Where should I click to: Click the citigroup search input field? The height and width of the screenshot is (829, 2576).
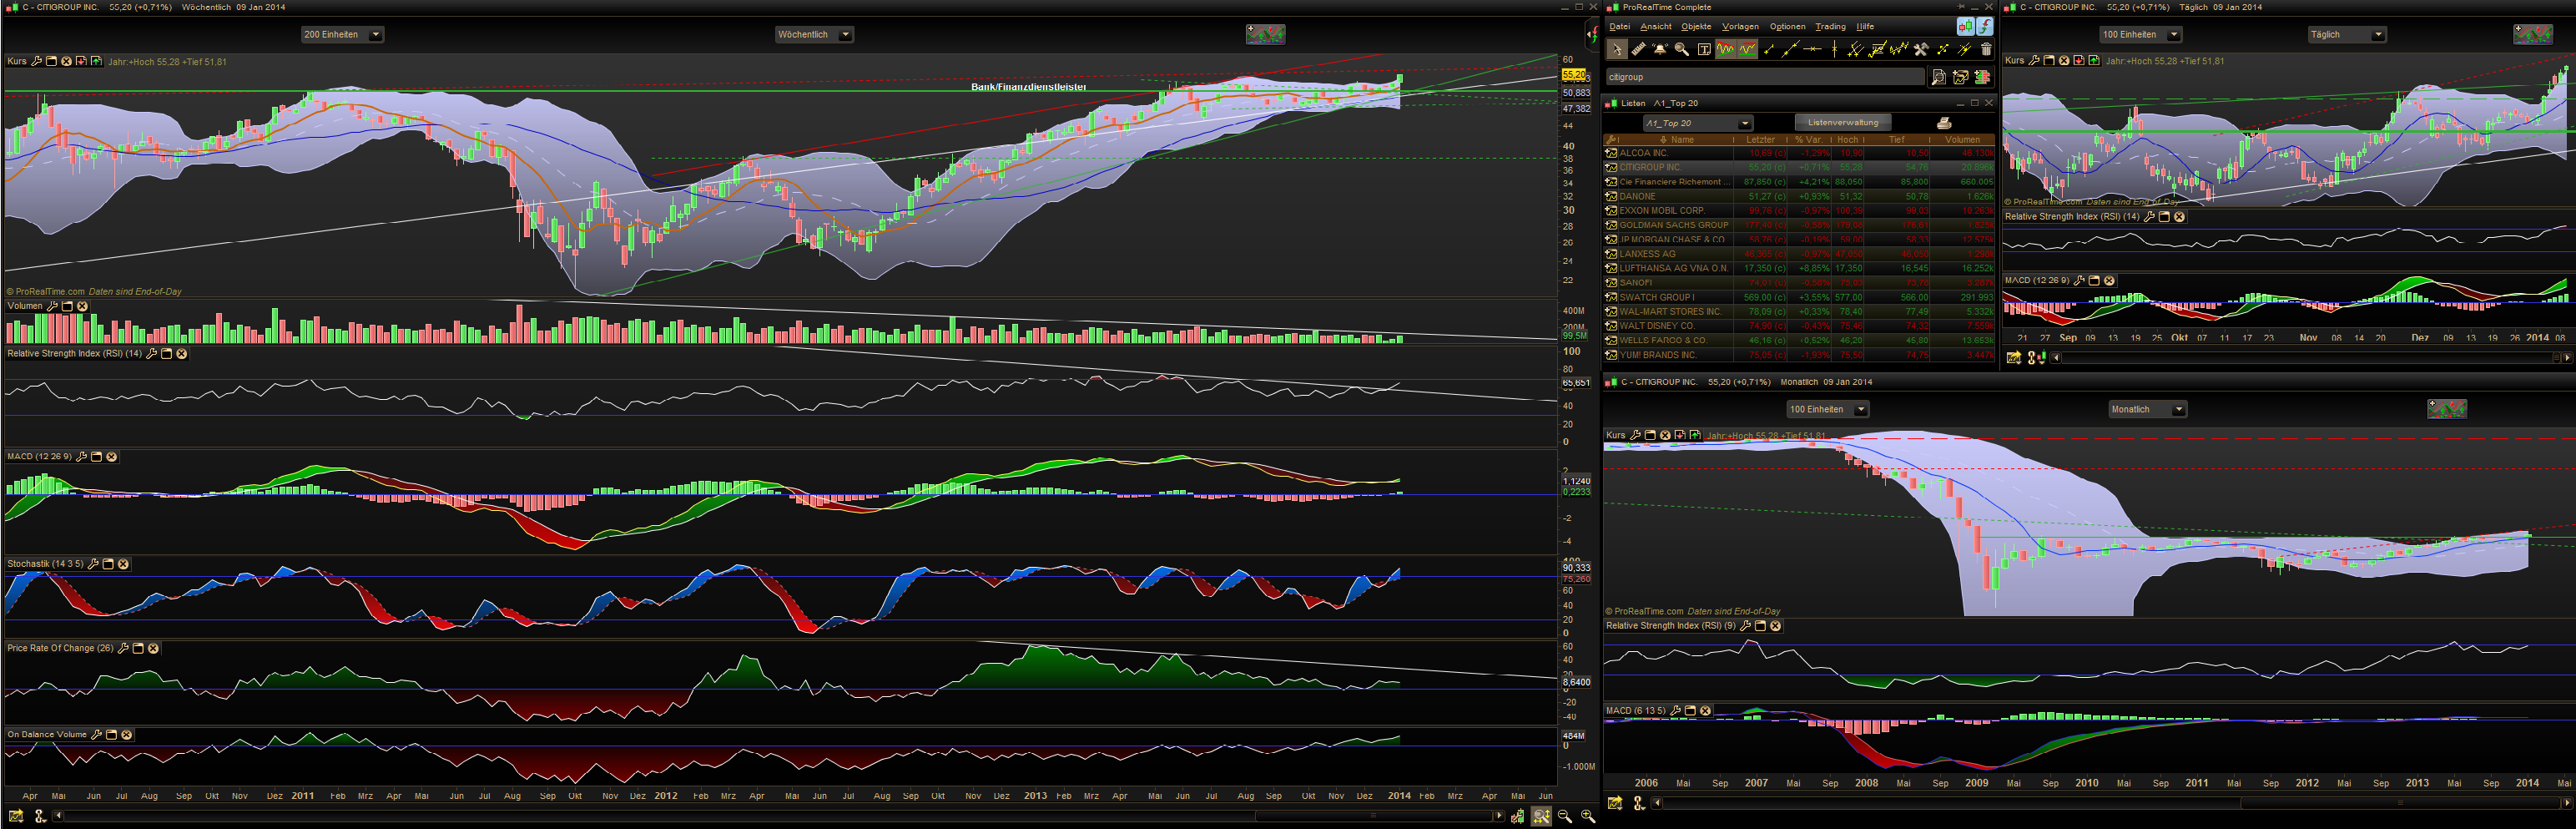click(x=1764, y=77)
